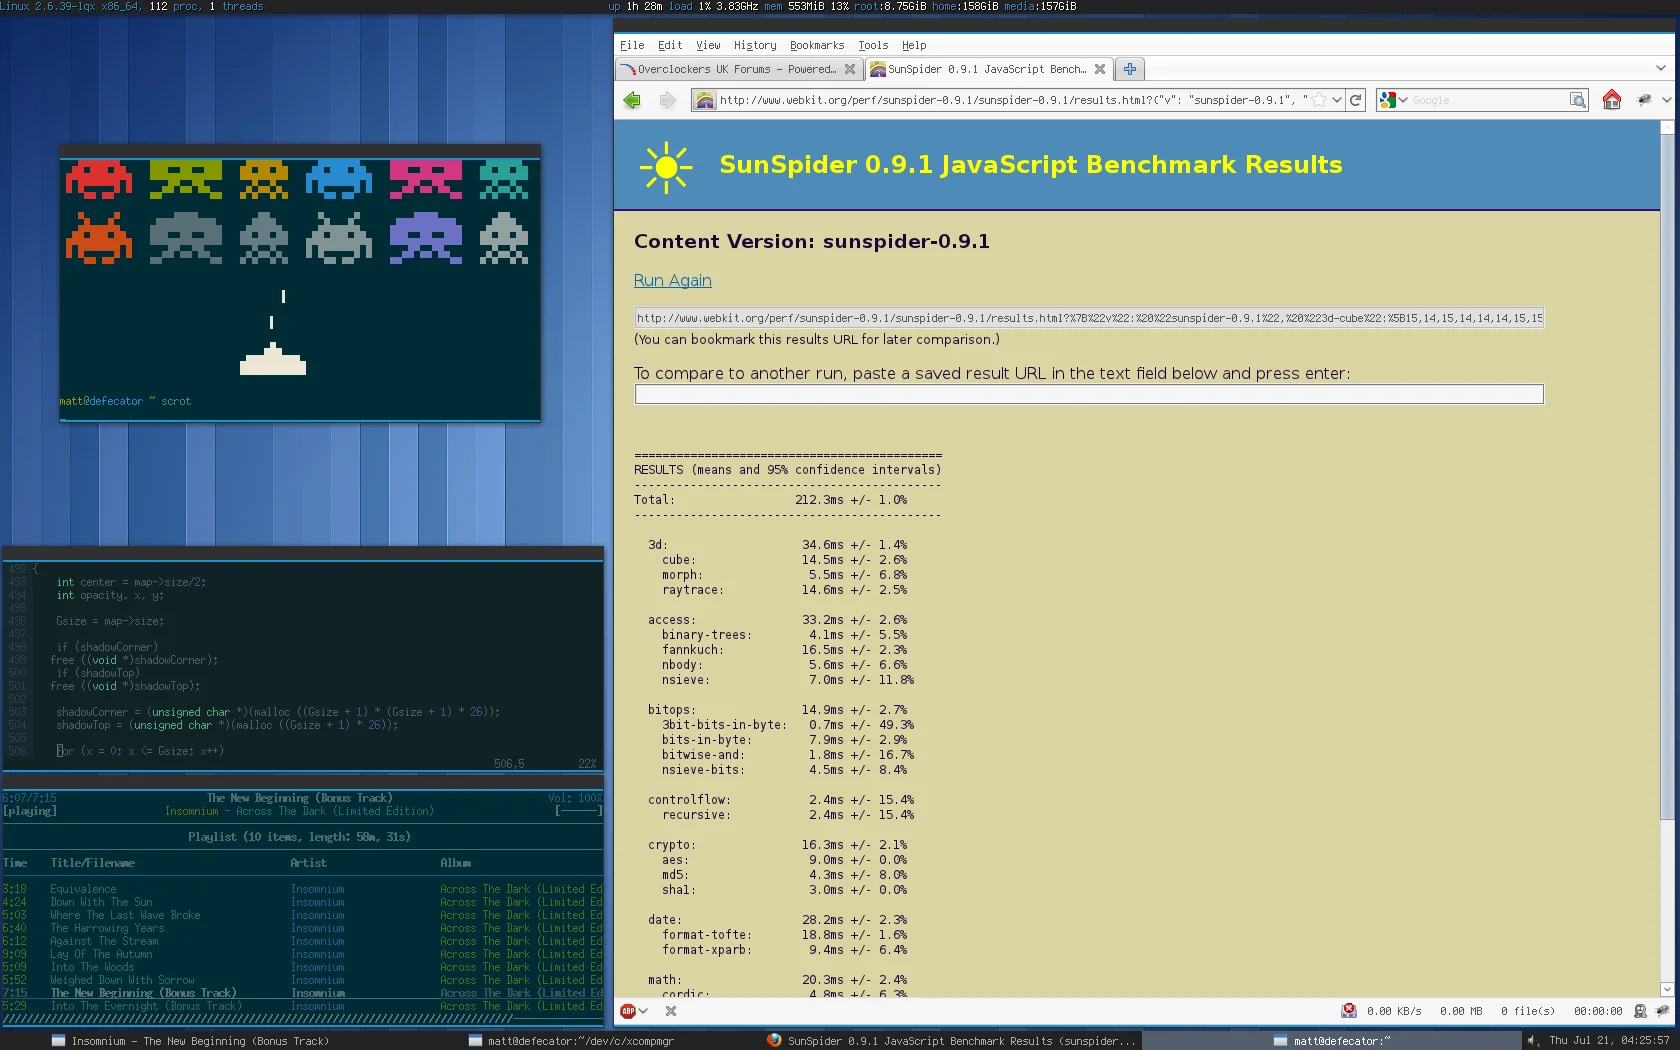The height and width of the screenshot is (1050, 1680).
Task: Open the History menu
Action: coord(755,45)
